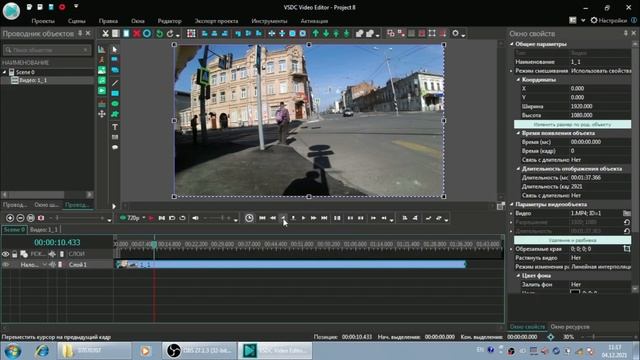The width and height of the screenshot is (640, 360).
Task: Click the folder browse icon next to 1.MP4
Action: (627, 213)
